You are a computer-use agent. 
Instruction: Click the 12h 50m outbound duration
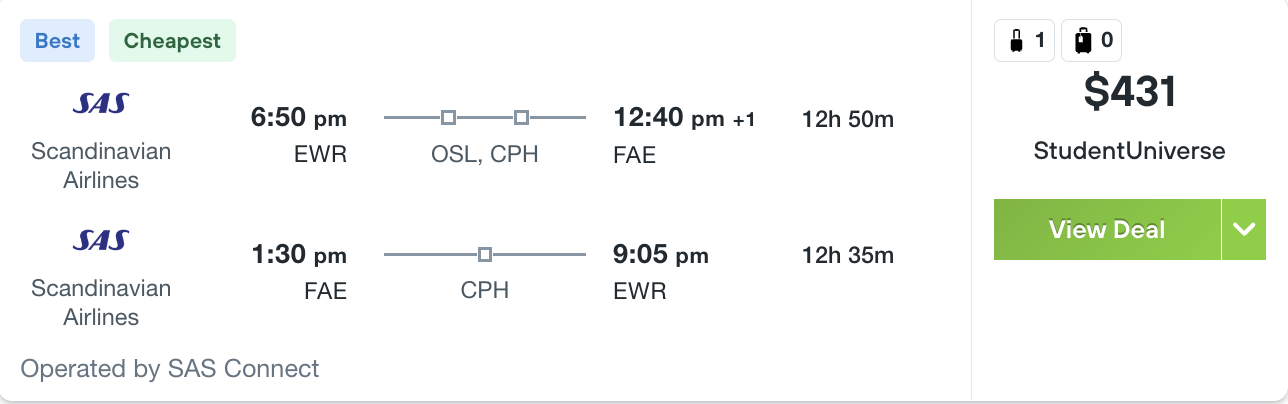(848, 120)
